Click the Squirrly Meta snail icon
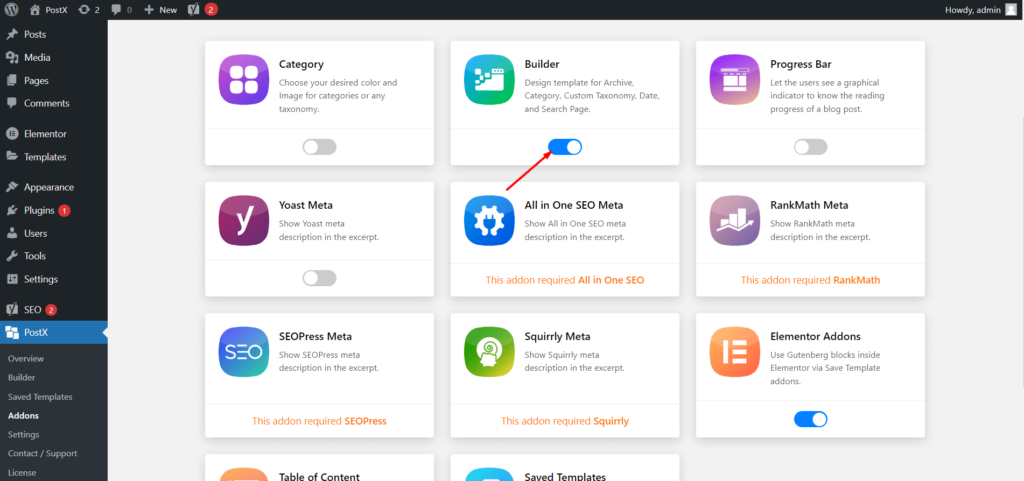Viewport: 1024px width, 481px height. click(x=489, y=352)
